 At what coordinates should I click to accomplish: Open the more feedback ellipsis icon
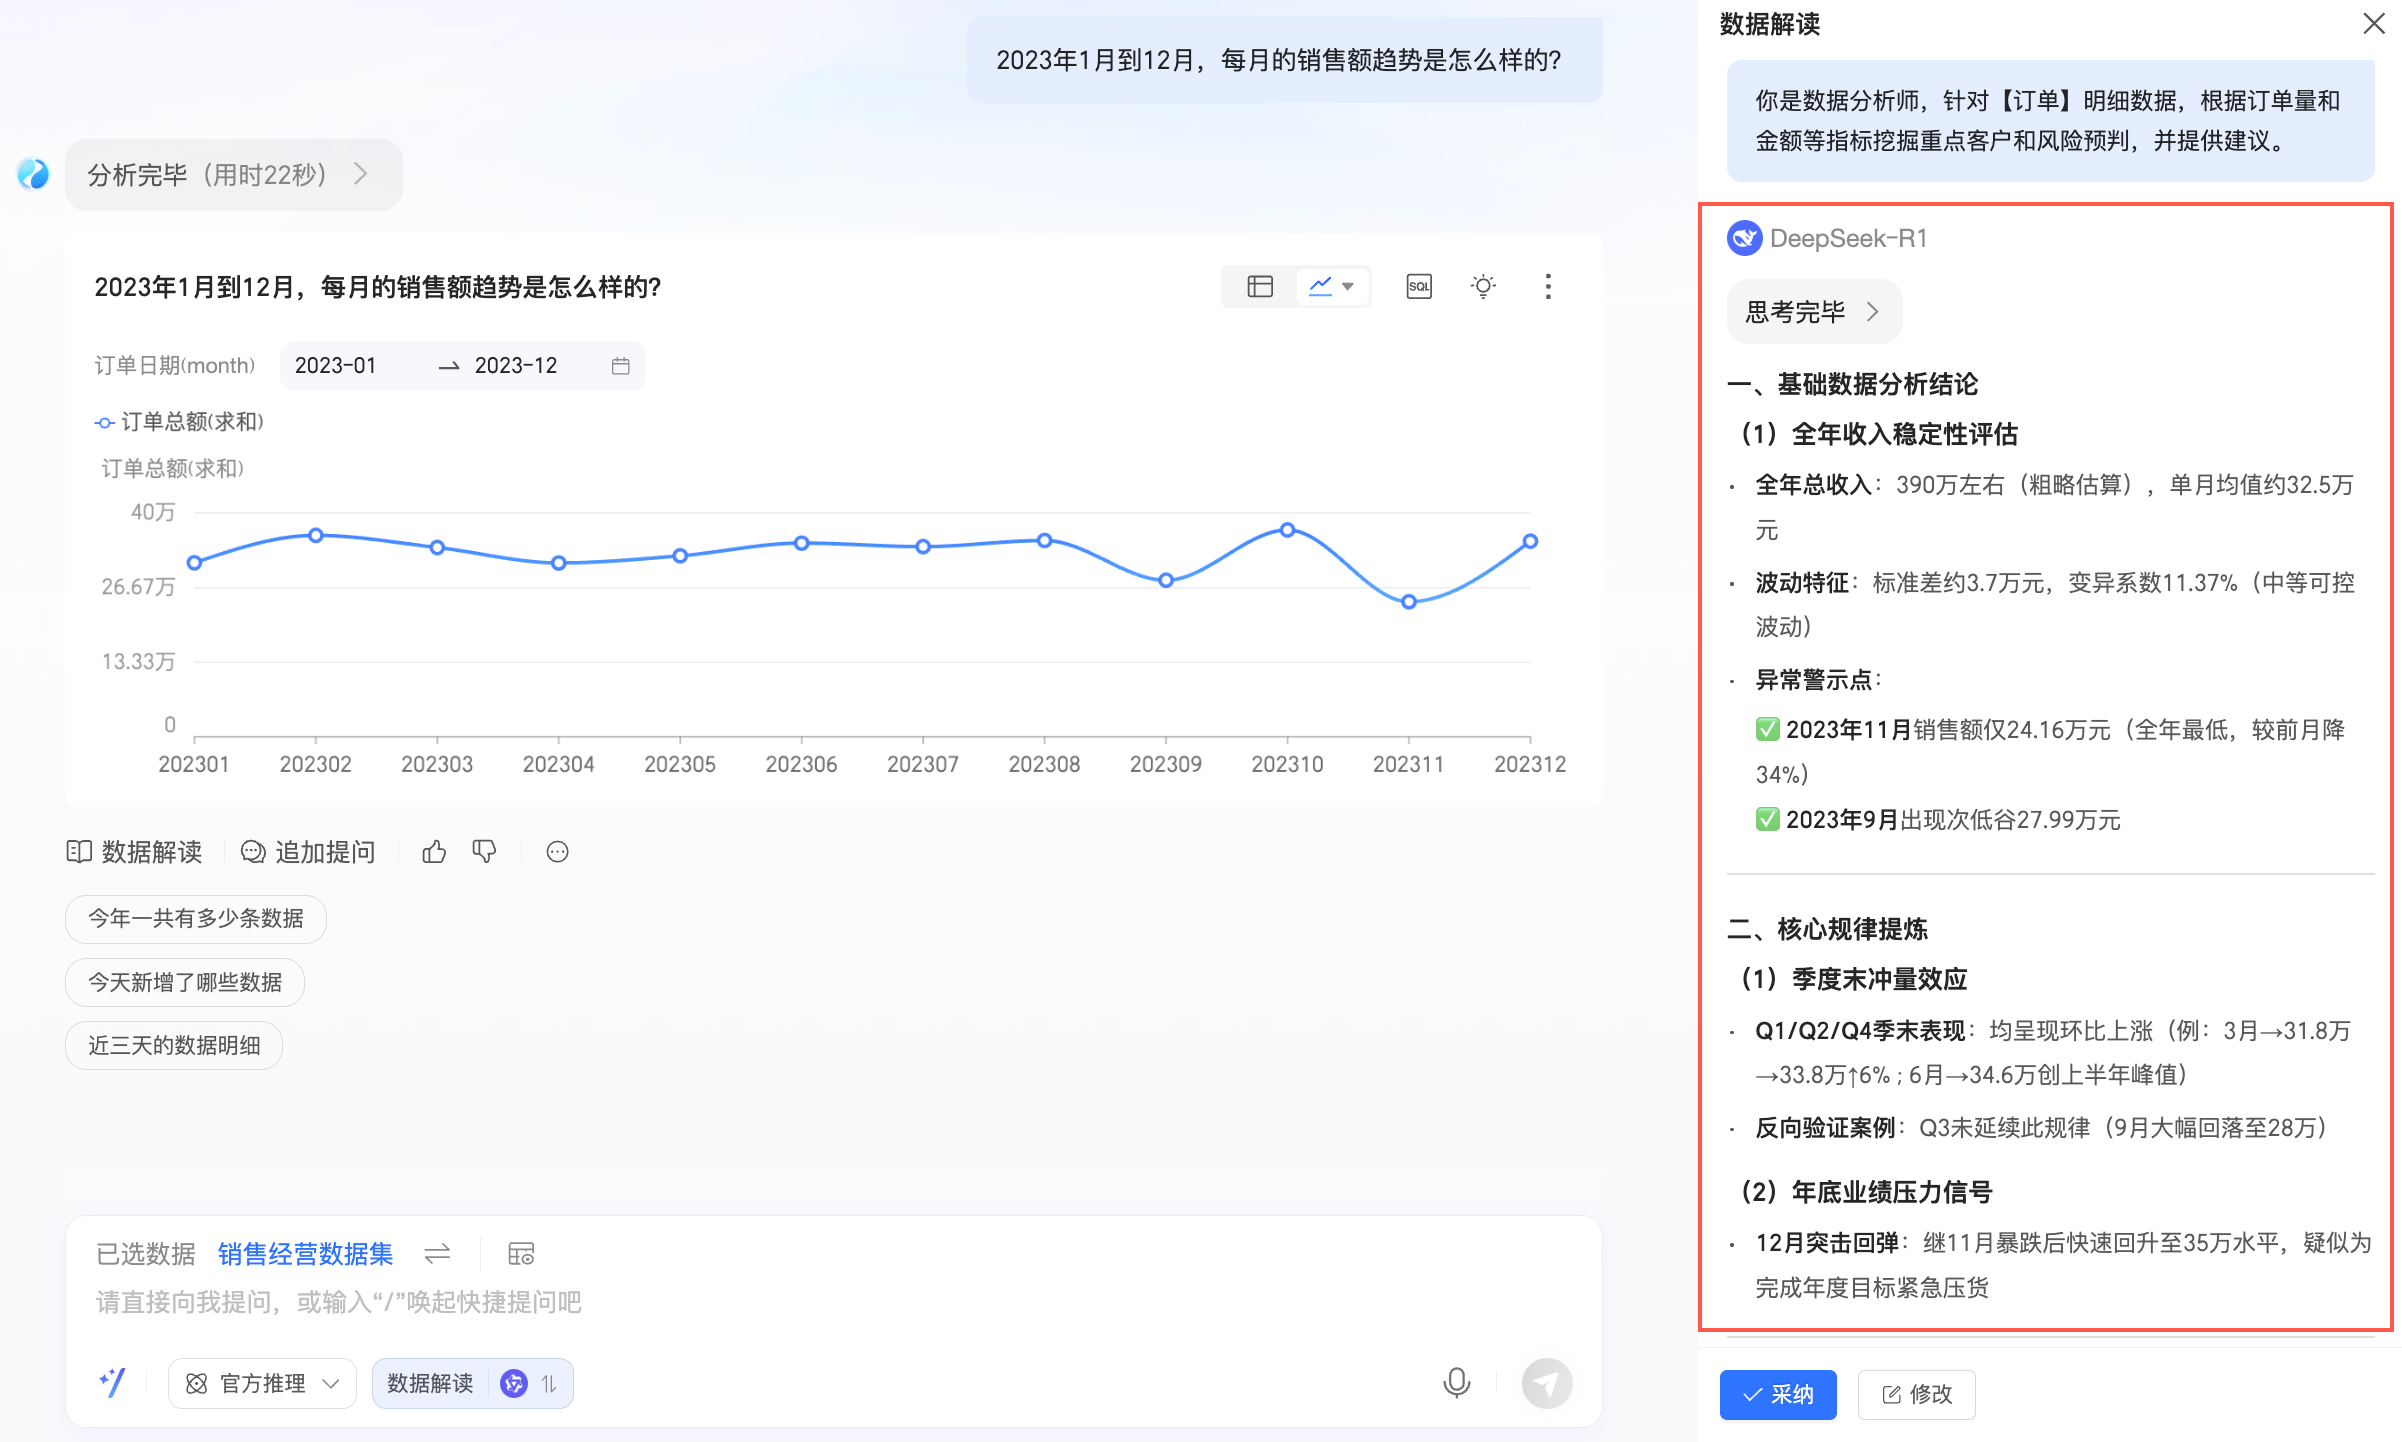tap(558, 852)
